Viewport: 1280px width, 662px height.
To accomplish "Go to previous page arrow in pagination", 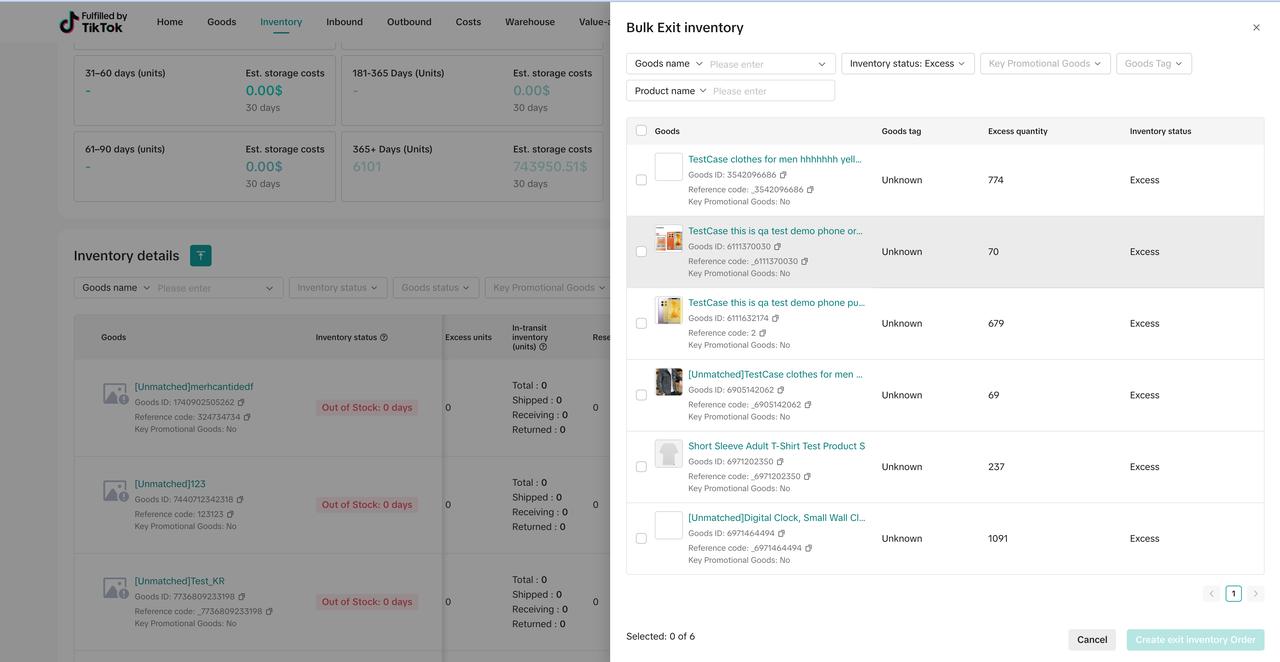I will pyautogui.click(x=1211, y=594).
